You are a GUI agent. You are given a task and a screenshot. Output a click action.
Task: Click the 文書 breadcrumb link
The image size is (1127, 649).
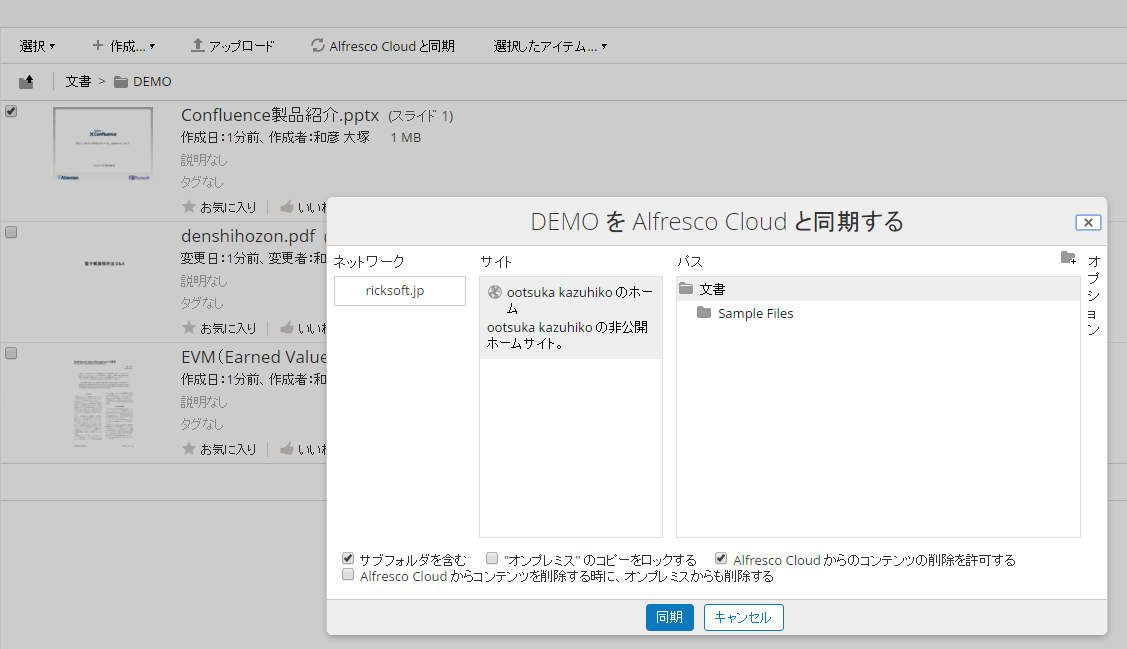(78, 82)
